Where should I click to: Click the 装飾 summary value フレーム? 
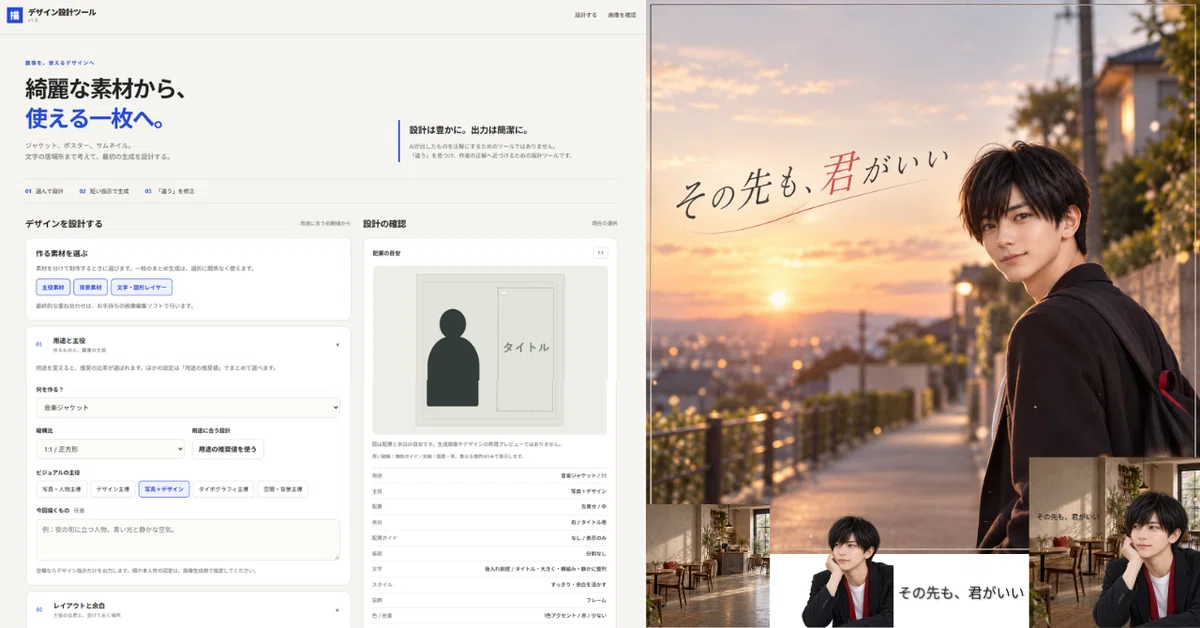[598, 600]
